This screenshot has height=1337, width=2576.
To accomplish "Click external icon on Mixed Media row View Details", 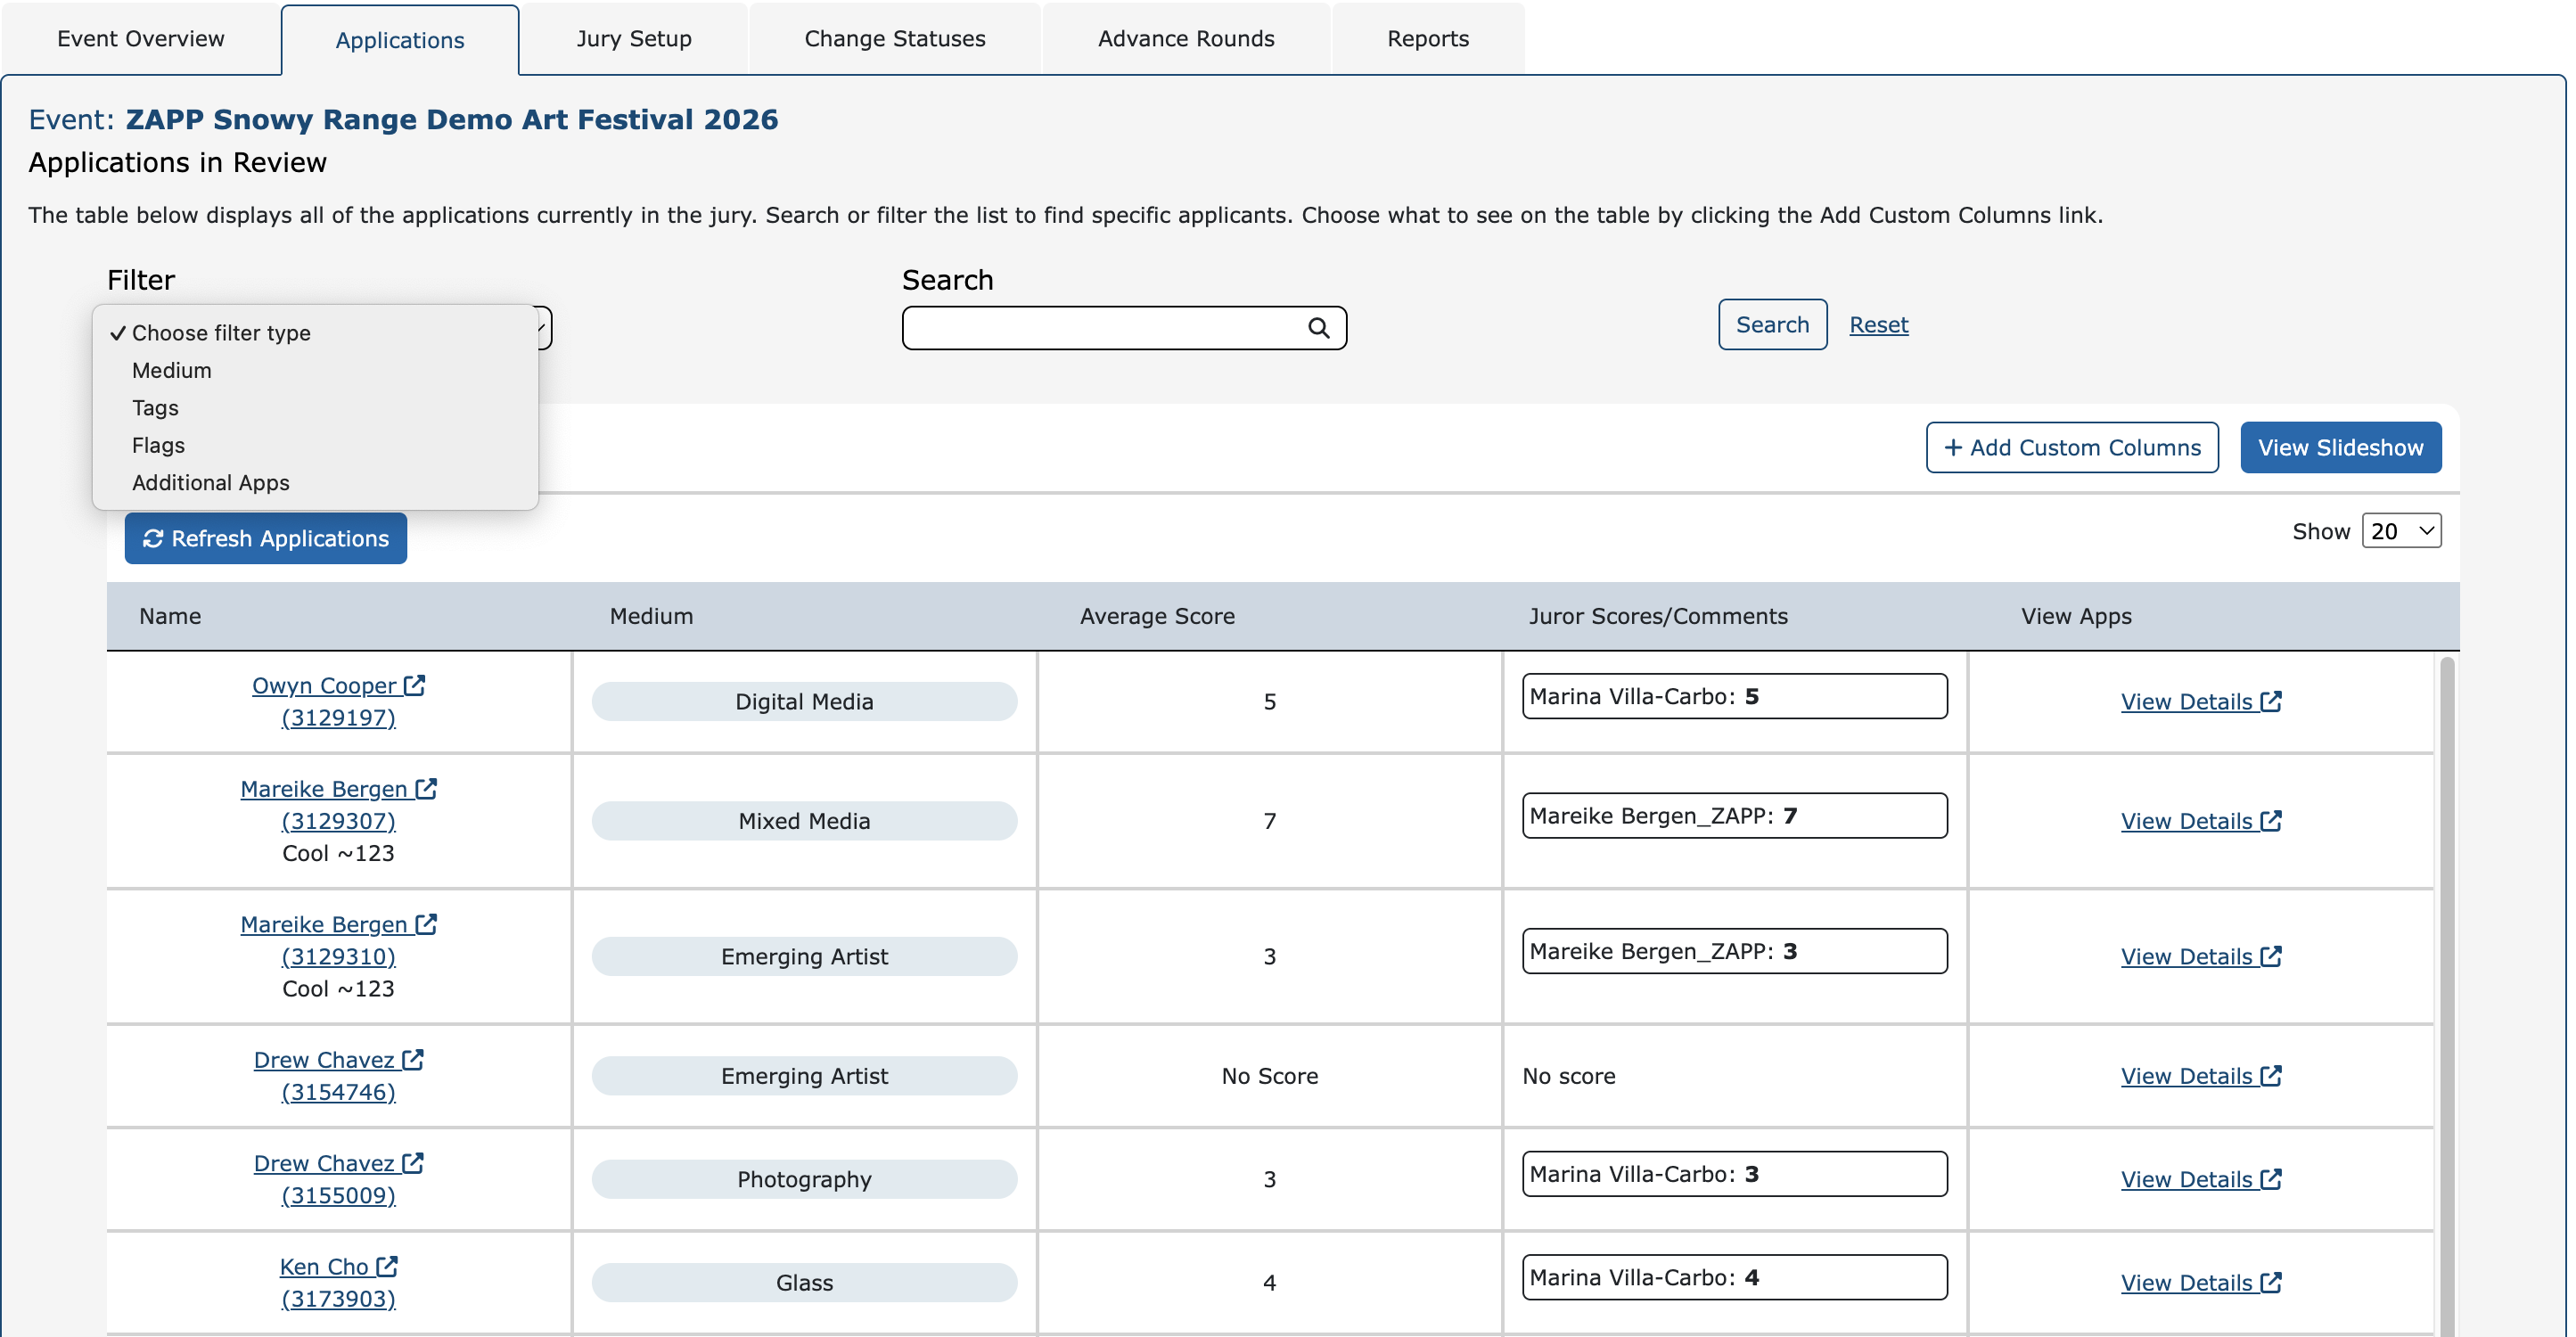I will click(x=2271, y=820).
